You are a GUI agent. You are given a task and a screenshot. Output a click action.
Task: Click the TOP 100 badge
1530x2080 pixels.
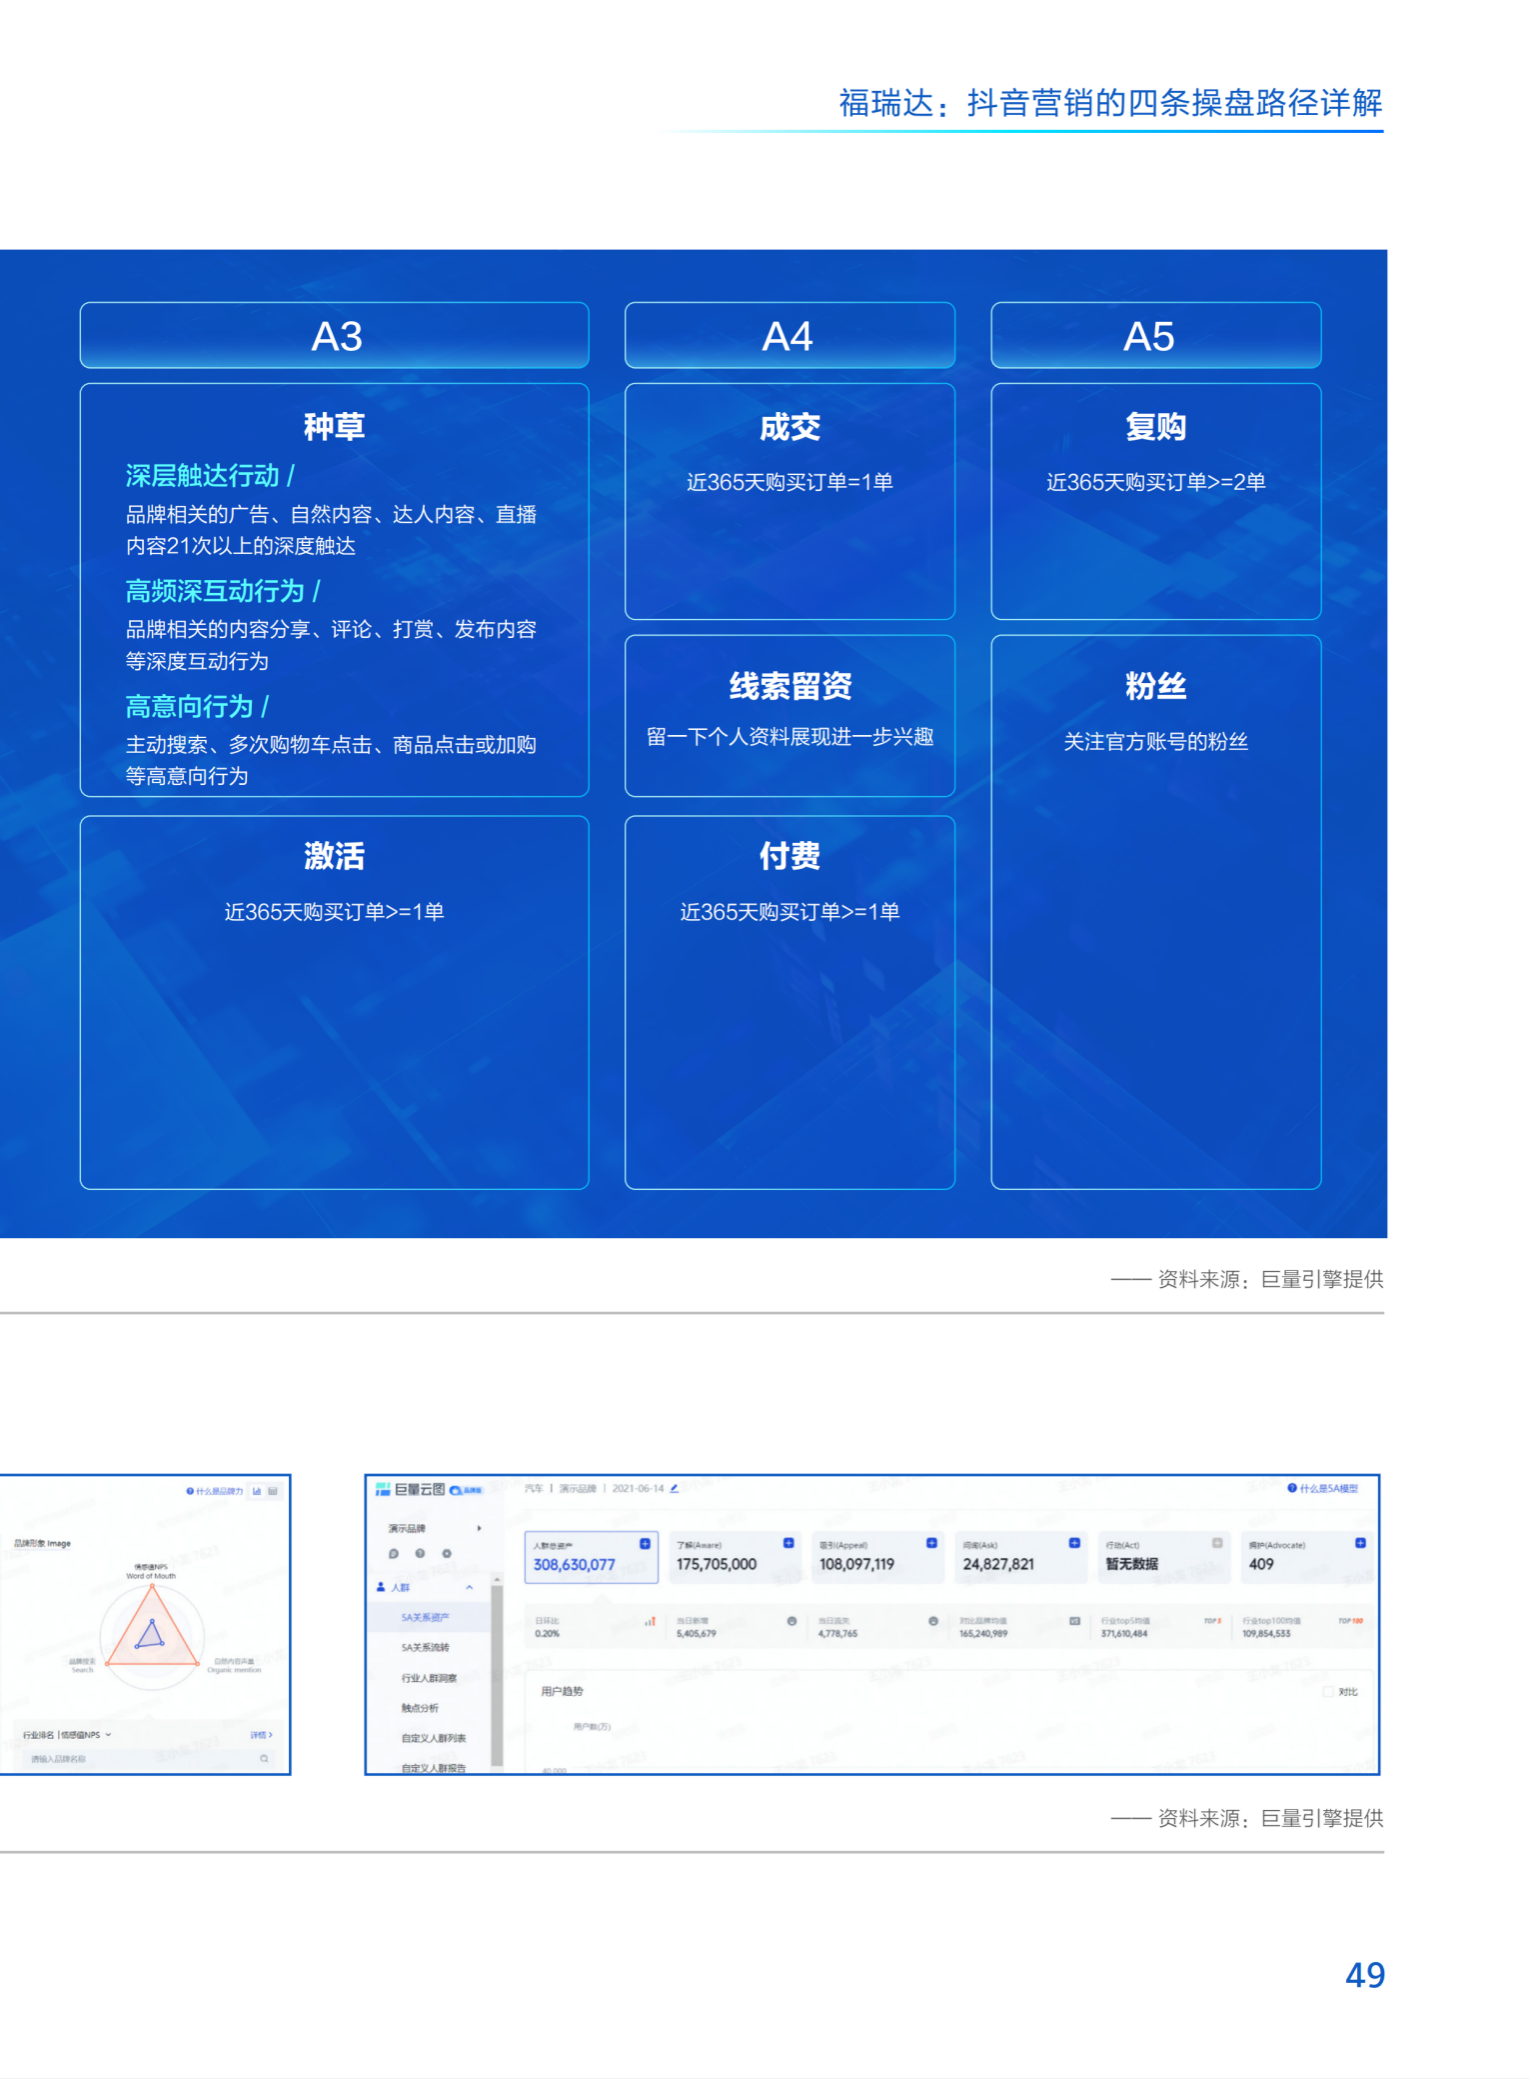[1351, 1621]
